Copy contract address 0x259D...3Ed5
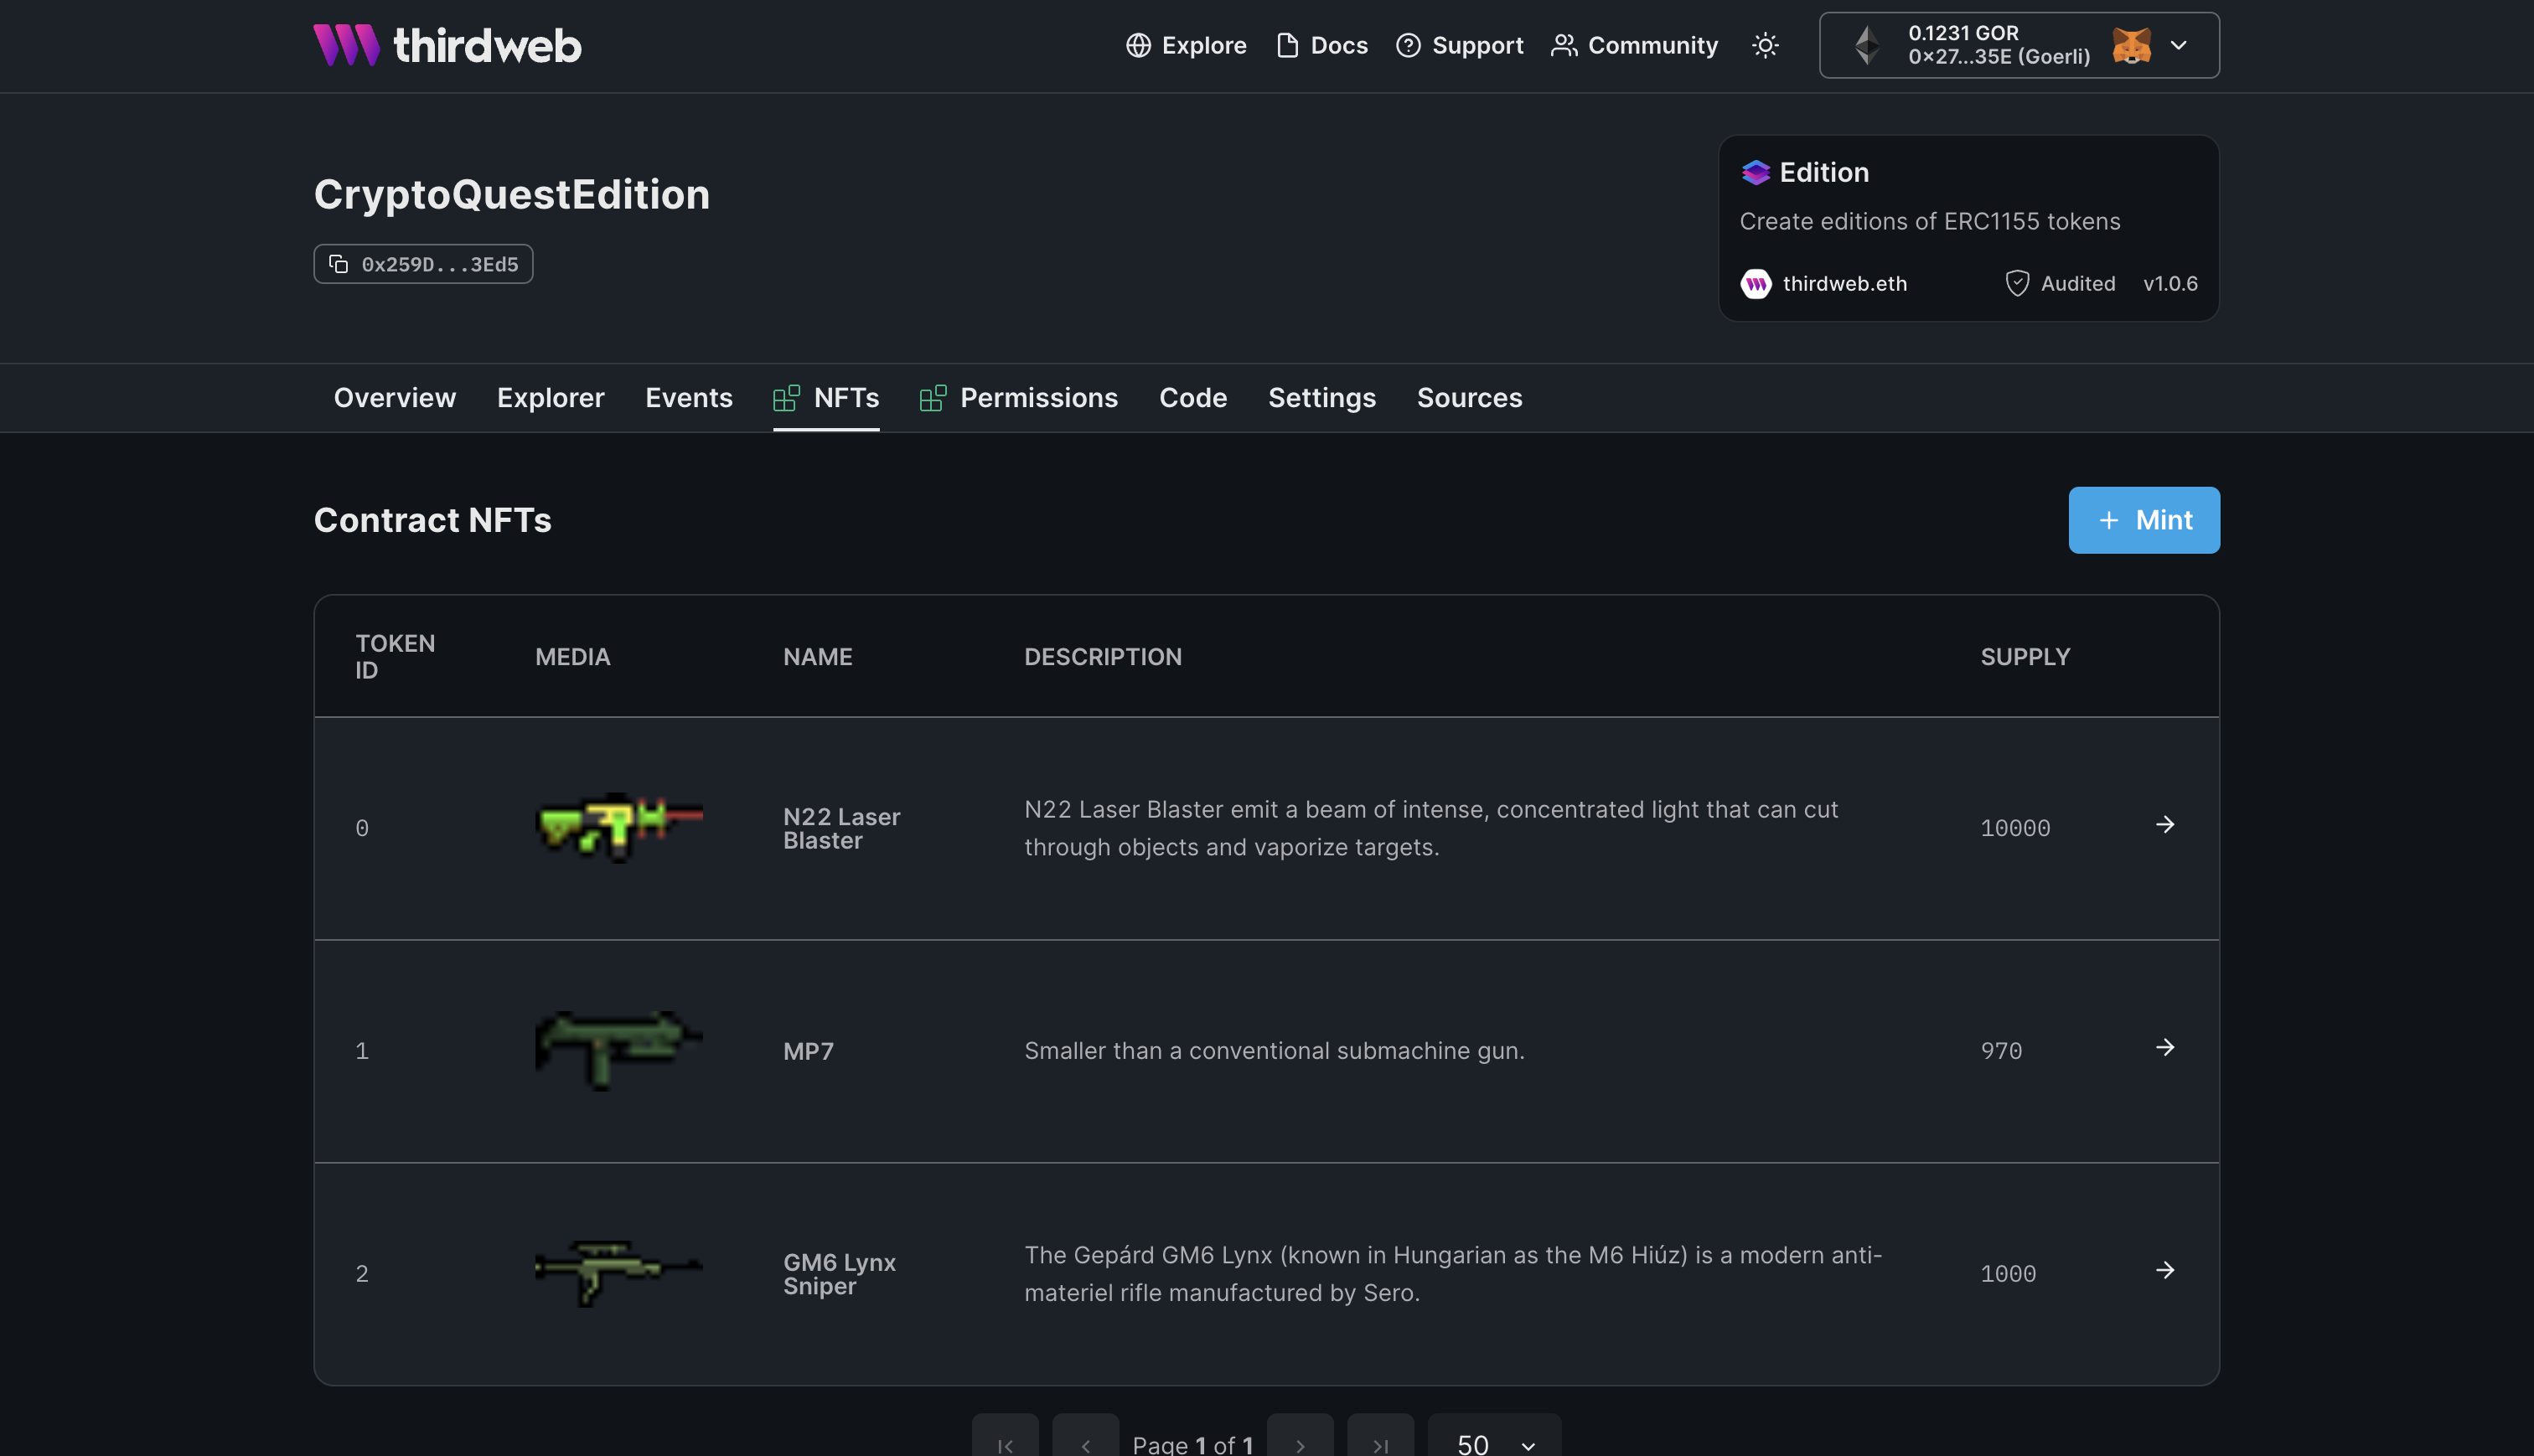This screenshot has width=2534, height=1456. (423, 264)
